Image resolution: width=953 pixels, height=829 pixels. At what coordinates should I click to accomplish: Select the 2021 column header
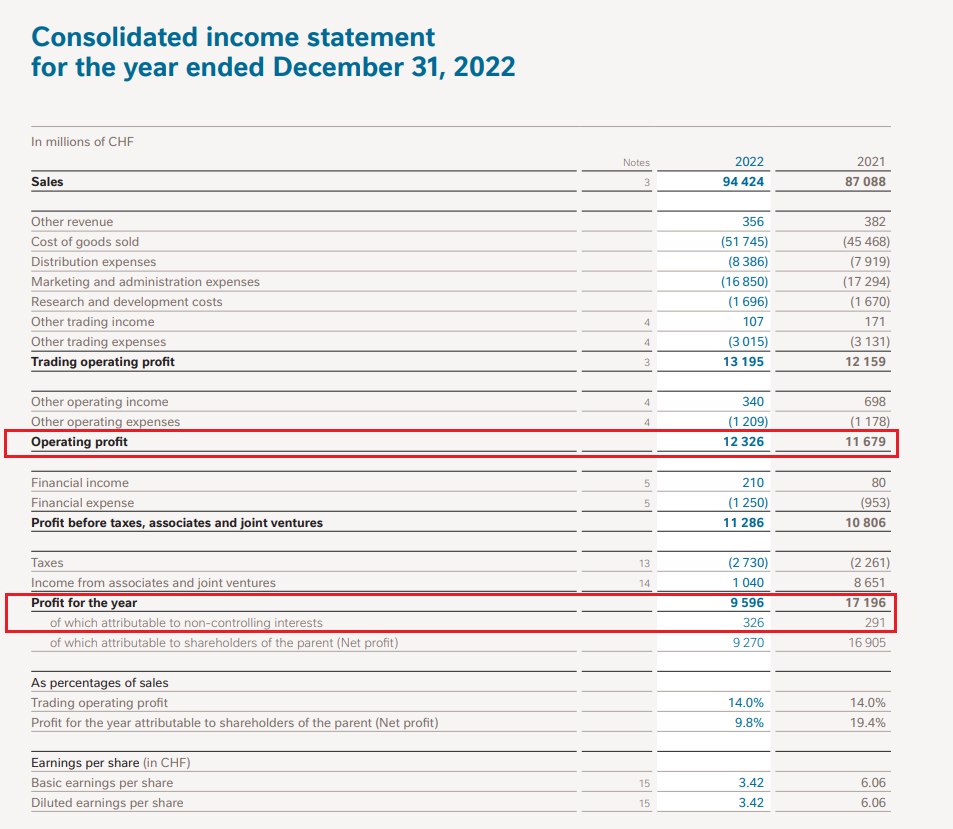click(870, 162)
